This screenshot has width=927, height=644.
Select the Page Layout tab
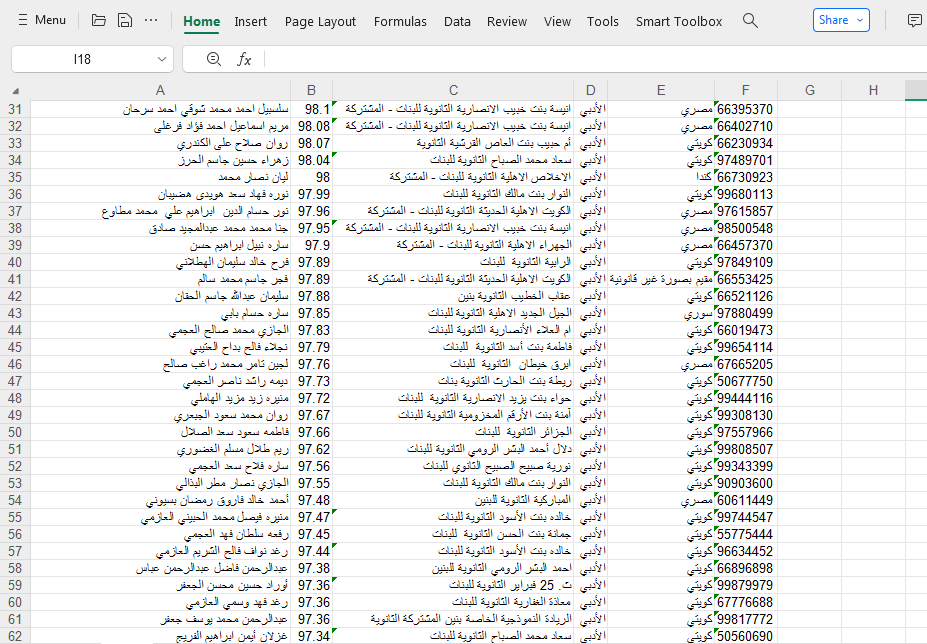point(320,21)
